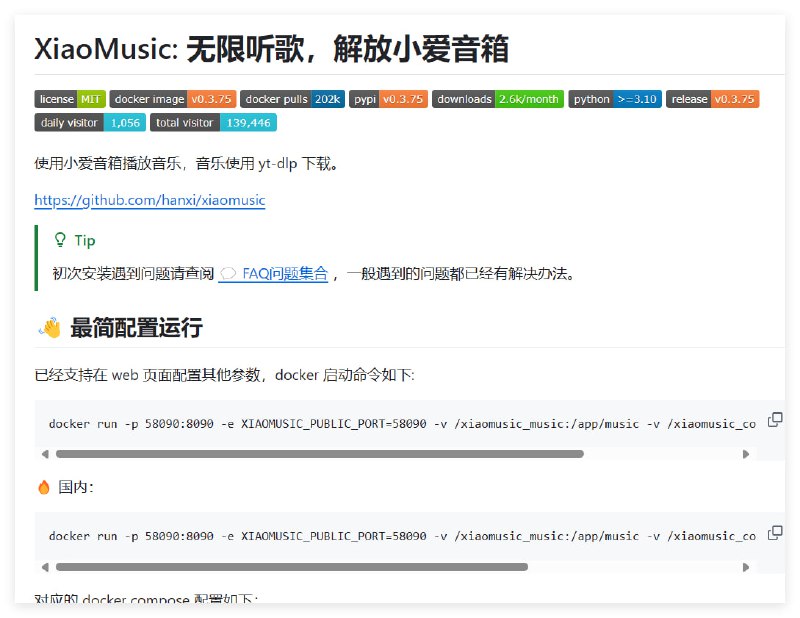Copy the first docker run command
The width and height of the screenshot is (800, 618).
tap(775, 420)
